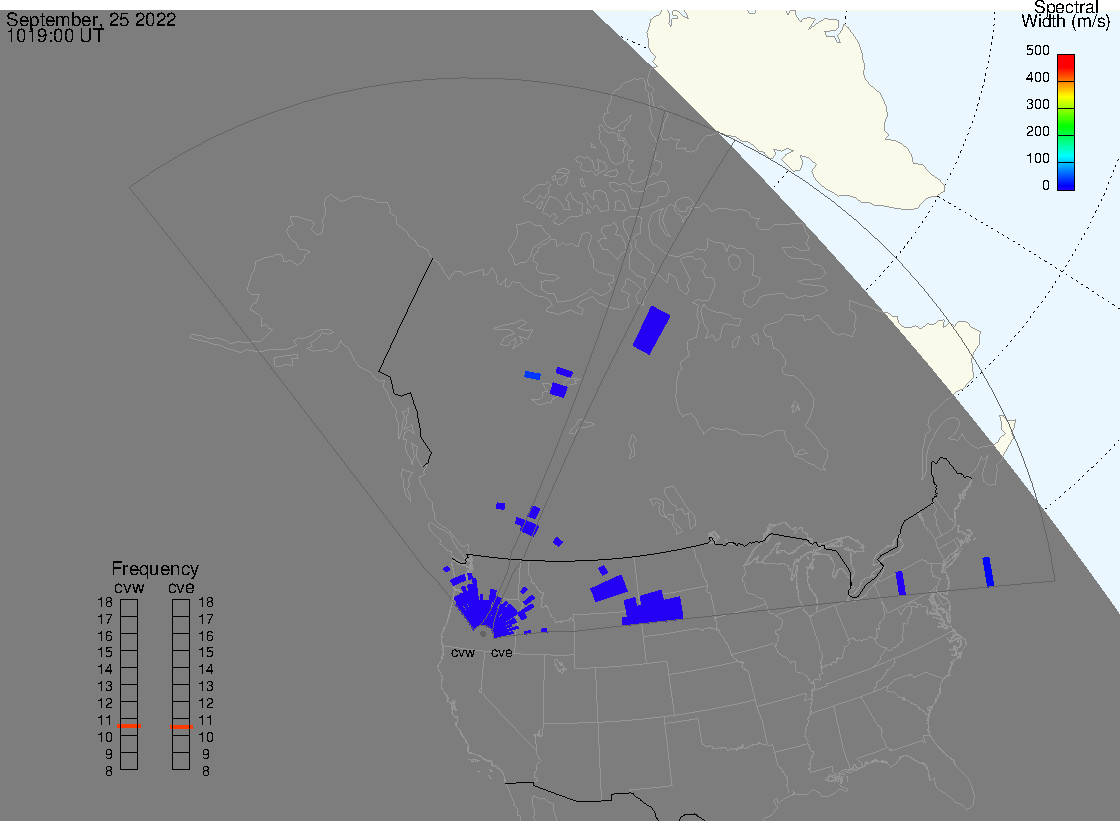
Task: Click the large blue scatter patch over Nunavut
Action: pos(651,330)
